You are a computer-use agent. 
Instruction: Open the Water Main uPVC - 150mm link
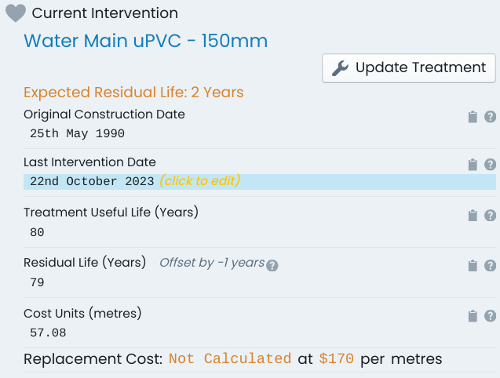pyautogui.click(x=146, y=41)
